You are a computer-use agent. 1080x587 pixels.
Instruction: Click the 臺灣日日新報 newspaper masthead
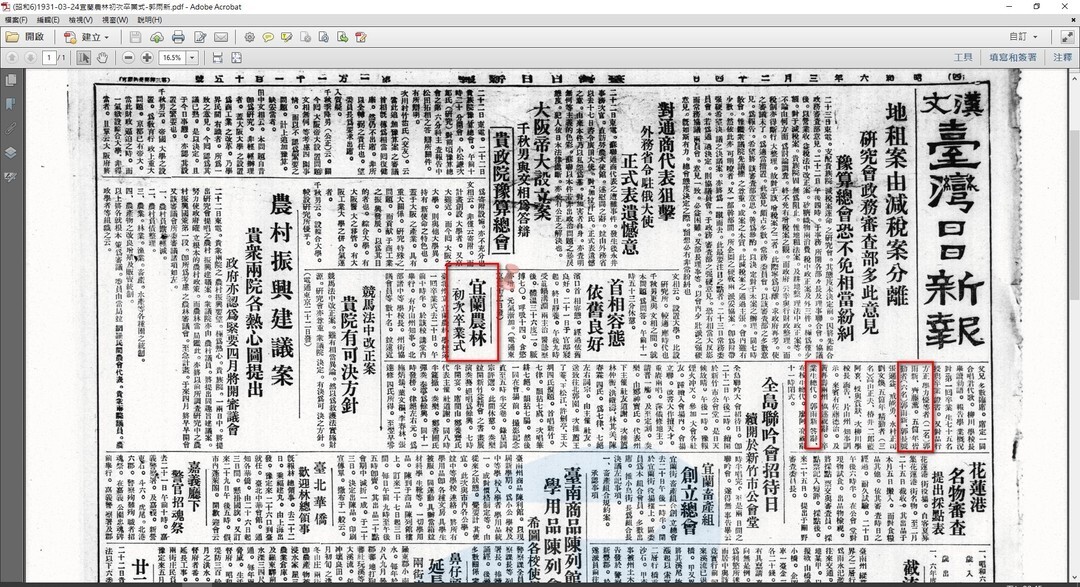click(955, 232)
